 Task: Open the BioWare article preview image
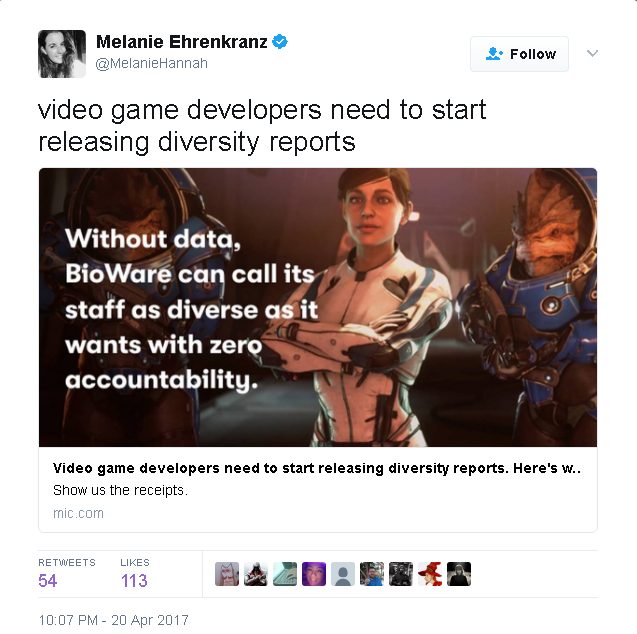click(318, 307)
